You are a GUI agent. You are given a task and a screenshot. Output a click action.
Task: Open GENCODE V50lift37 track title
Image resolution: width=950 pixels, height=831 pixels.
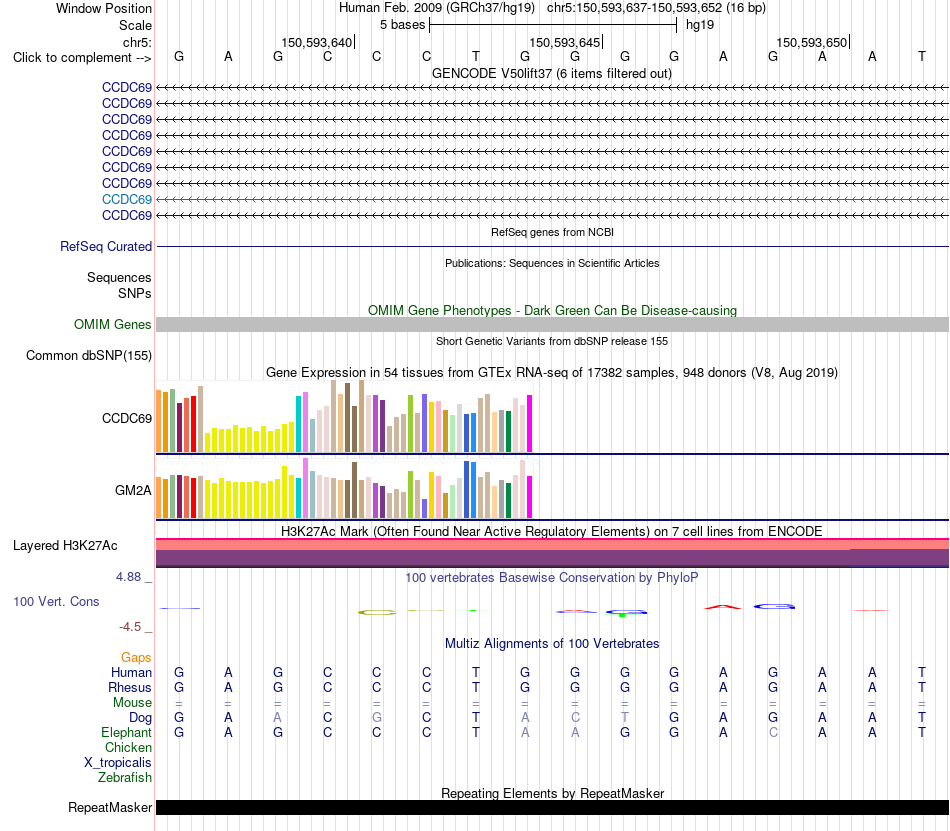coord(552,73)
